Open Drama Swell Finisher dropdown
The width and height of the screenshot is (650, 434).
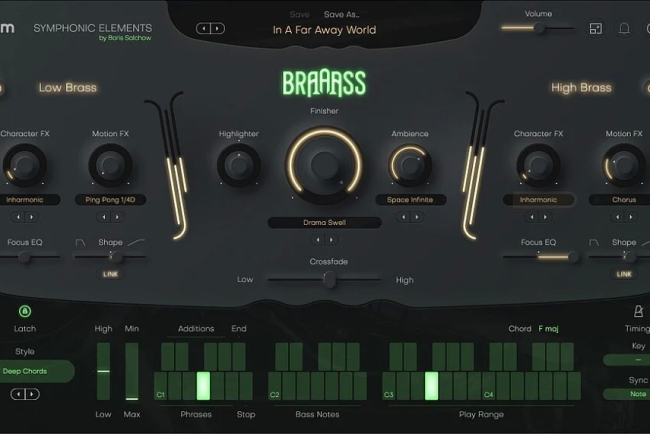tap(325, 223)
